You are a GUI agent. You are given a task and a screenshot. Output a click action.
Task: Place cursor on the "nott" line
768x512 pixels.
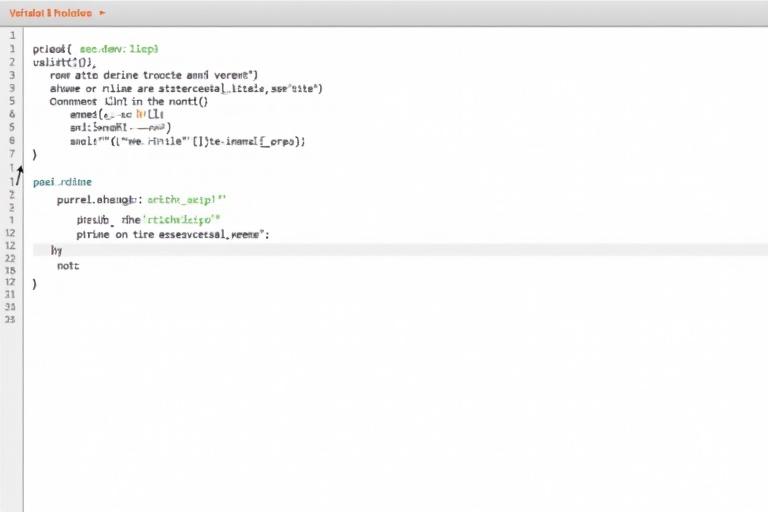click(x=68, y=266)
